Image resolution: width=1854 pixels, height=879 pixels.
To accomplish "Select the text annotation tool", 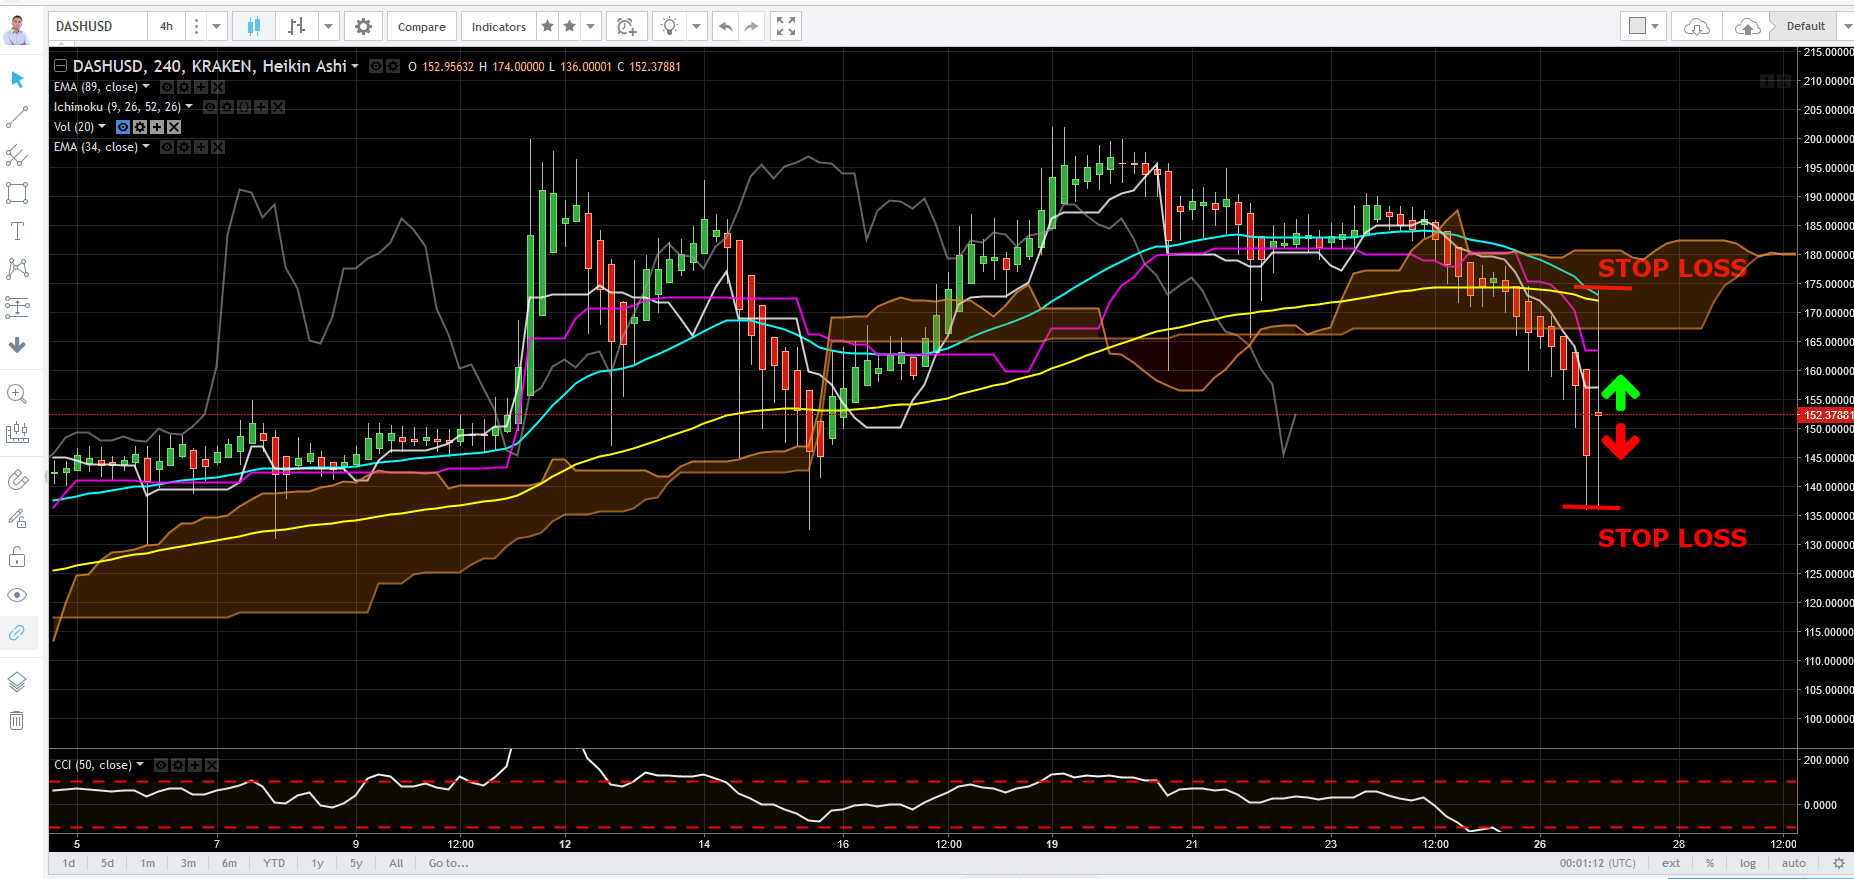I will point(17,231).
